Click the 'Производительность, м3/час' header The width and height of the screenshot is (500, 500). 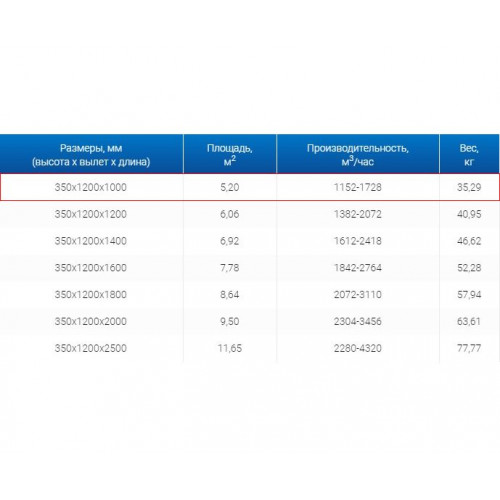tap(358, 154)
